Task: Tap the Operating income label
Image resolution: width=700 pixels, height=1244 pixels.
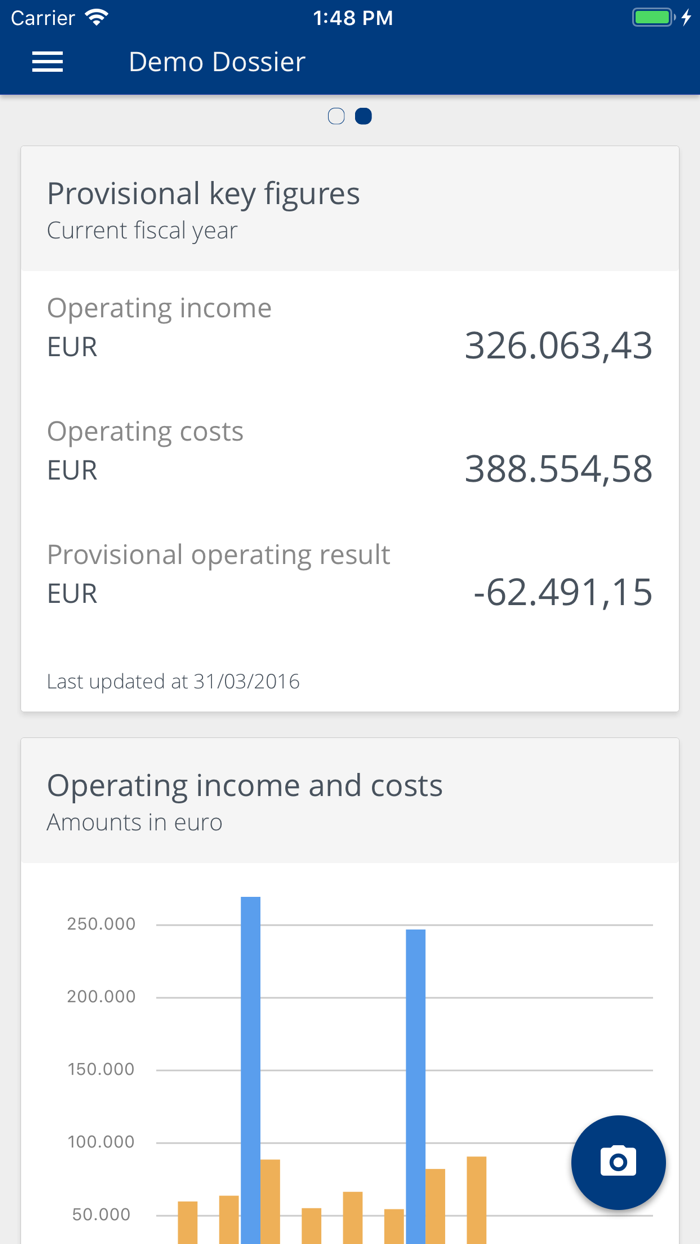Action: pos(159,308)
